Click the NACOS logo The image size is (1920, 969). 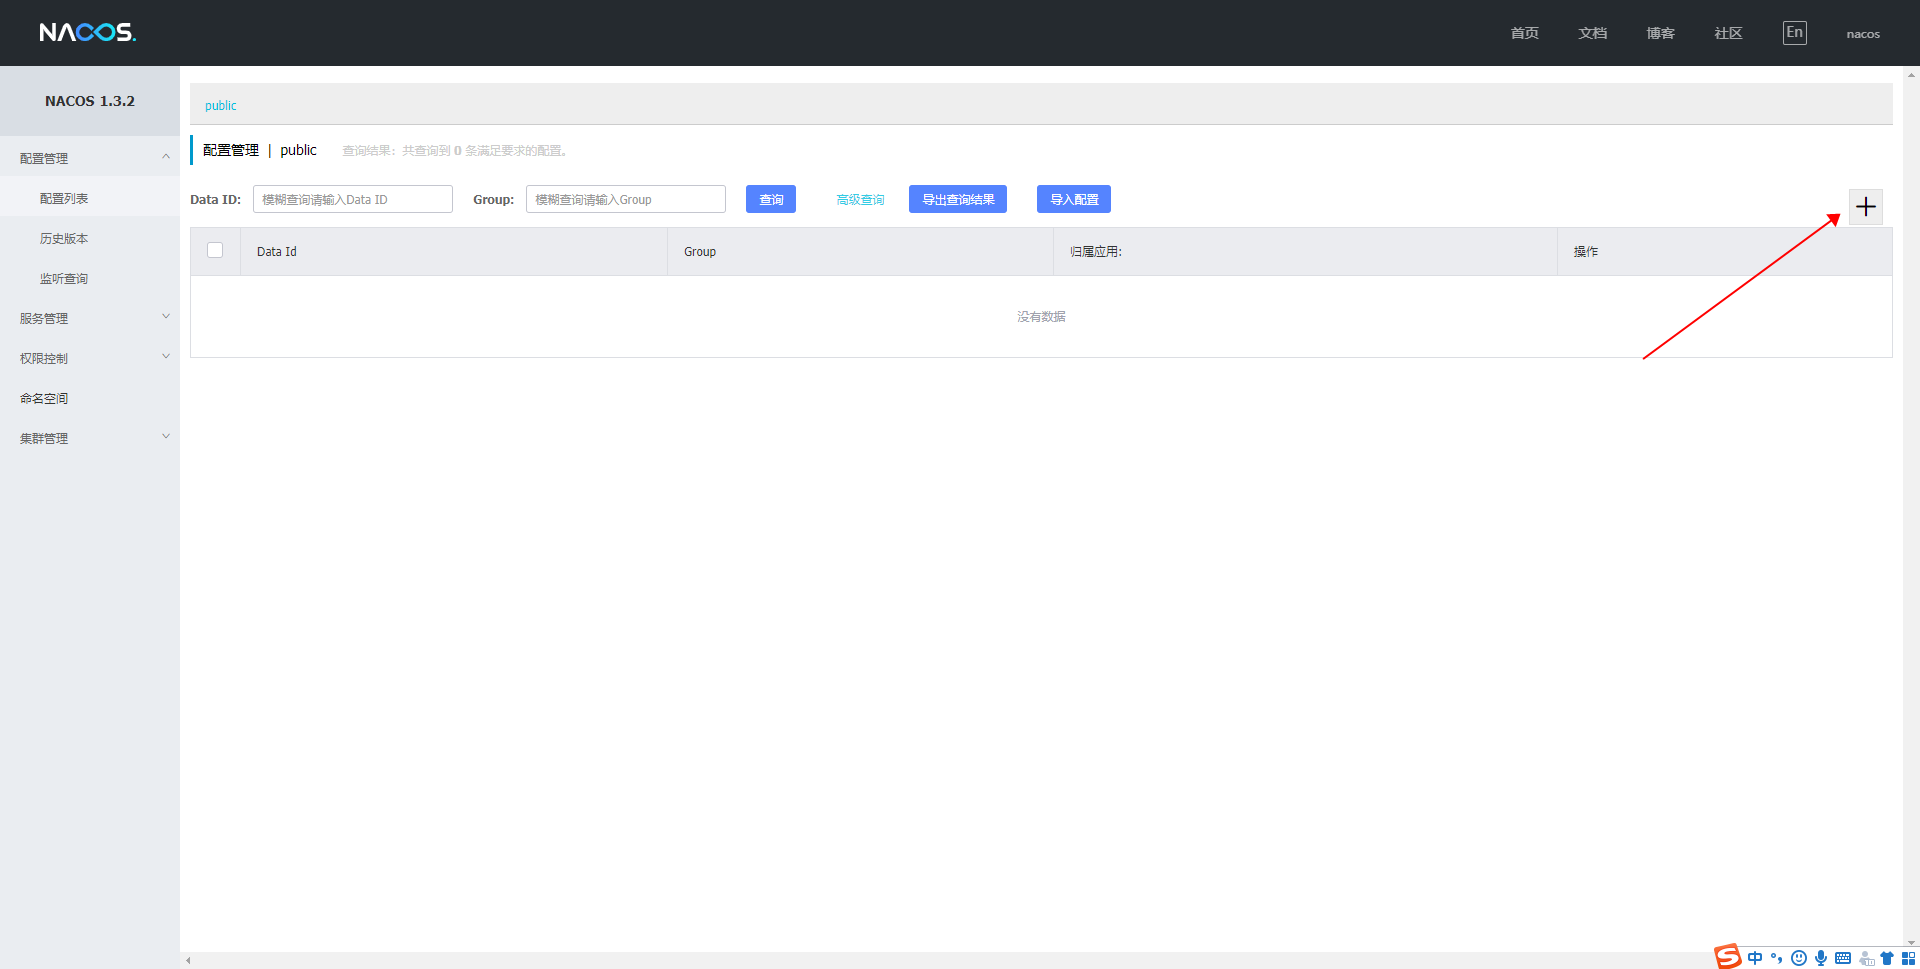click(x=87, y=32)
